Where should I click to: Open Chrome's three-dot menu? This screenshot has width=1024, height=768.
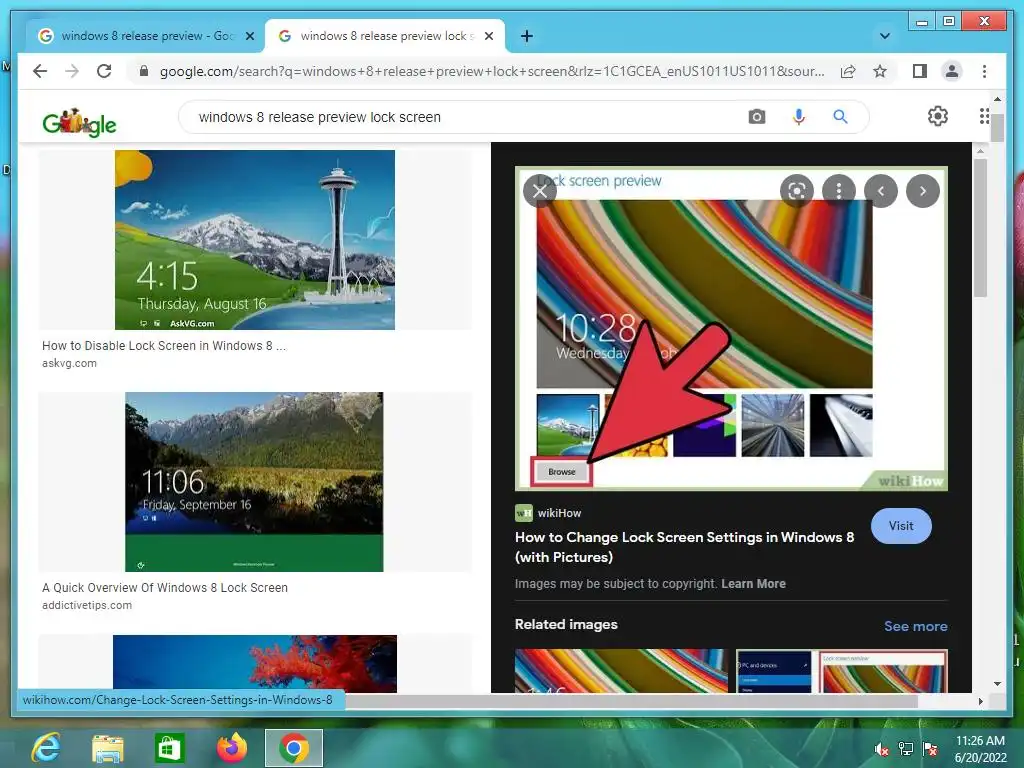tap(984, 71)
